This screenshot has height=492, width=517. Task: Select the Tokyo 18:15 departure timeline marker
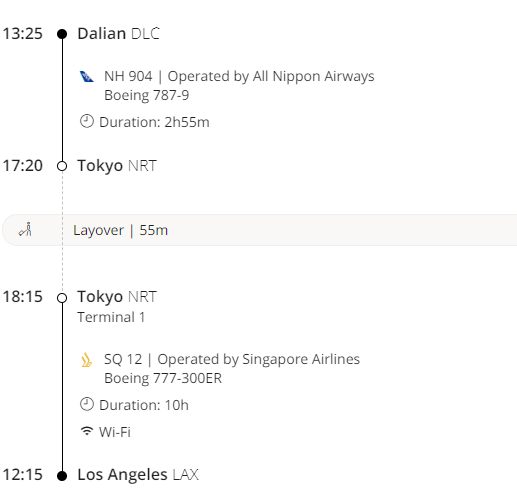62,298
